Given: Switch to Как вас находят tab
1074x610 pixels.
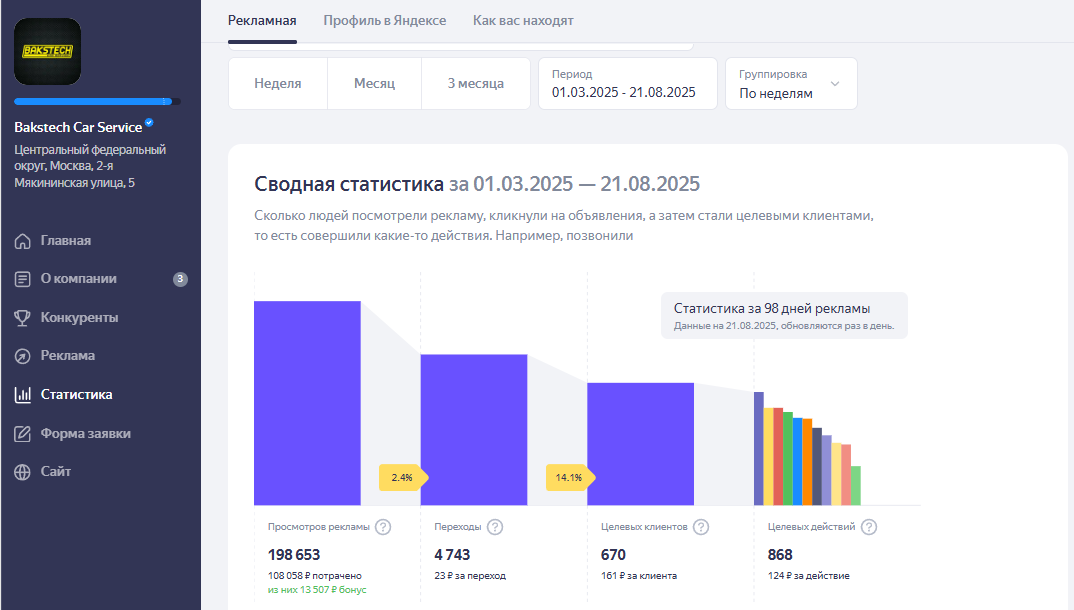Looking at the screenshot, I should 523,21.
